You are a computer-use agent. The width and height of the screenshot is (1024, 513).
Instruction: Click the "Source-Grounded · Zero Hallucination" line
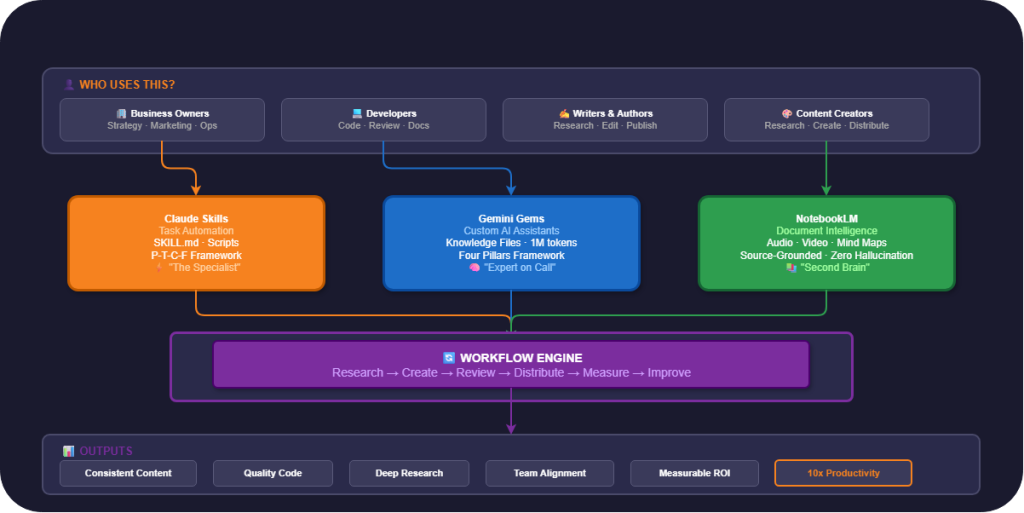click(x=826, y=255)
